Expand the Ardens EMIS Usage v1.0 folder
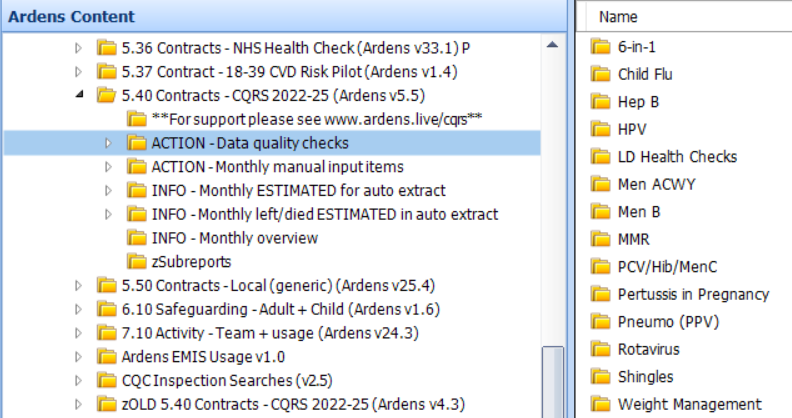Screen dimensions: 792x418 coord(78,356)
